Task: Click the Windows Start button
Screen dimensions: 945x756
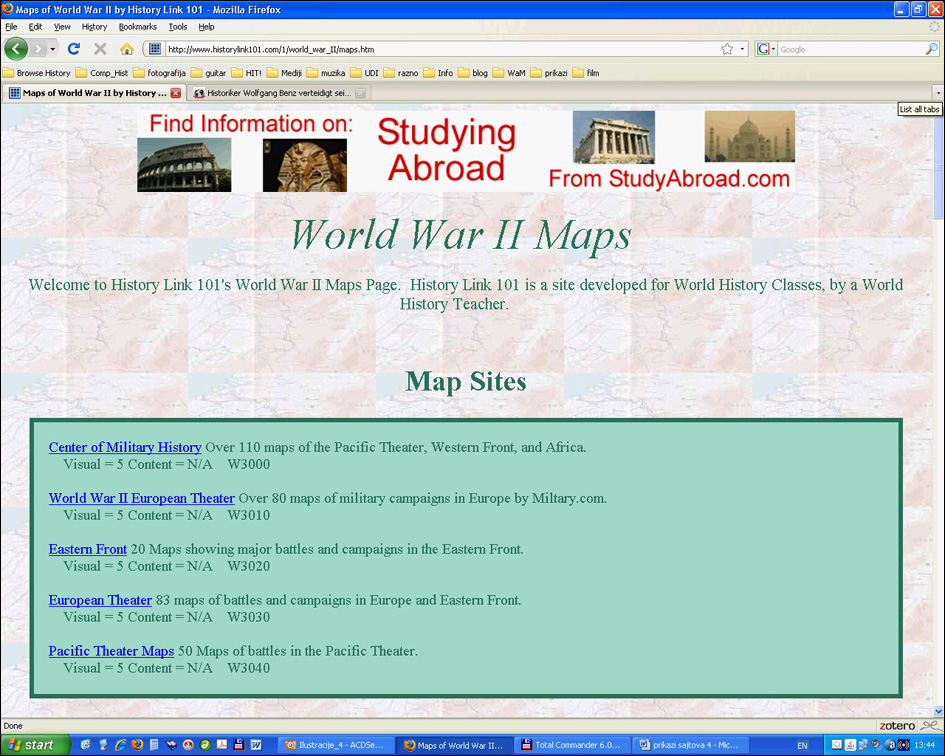Action: (x=35, y=745)
